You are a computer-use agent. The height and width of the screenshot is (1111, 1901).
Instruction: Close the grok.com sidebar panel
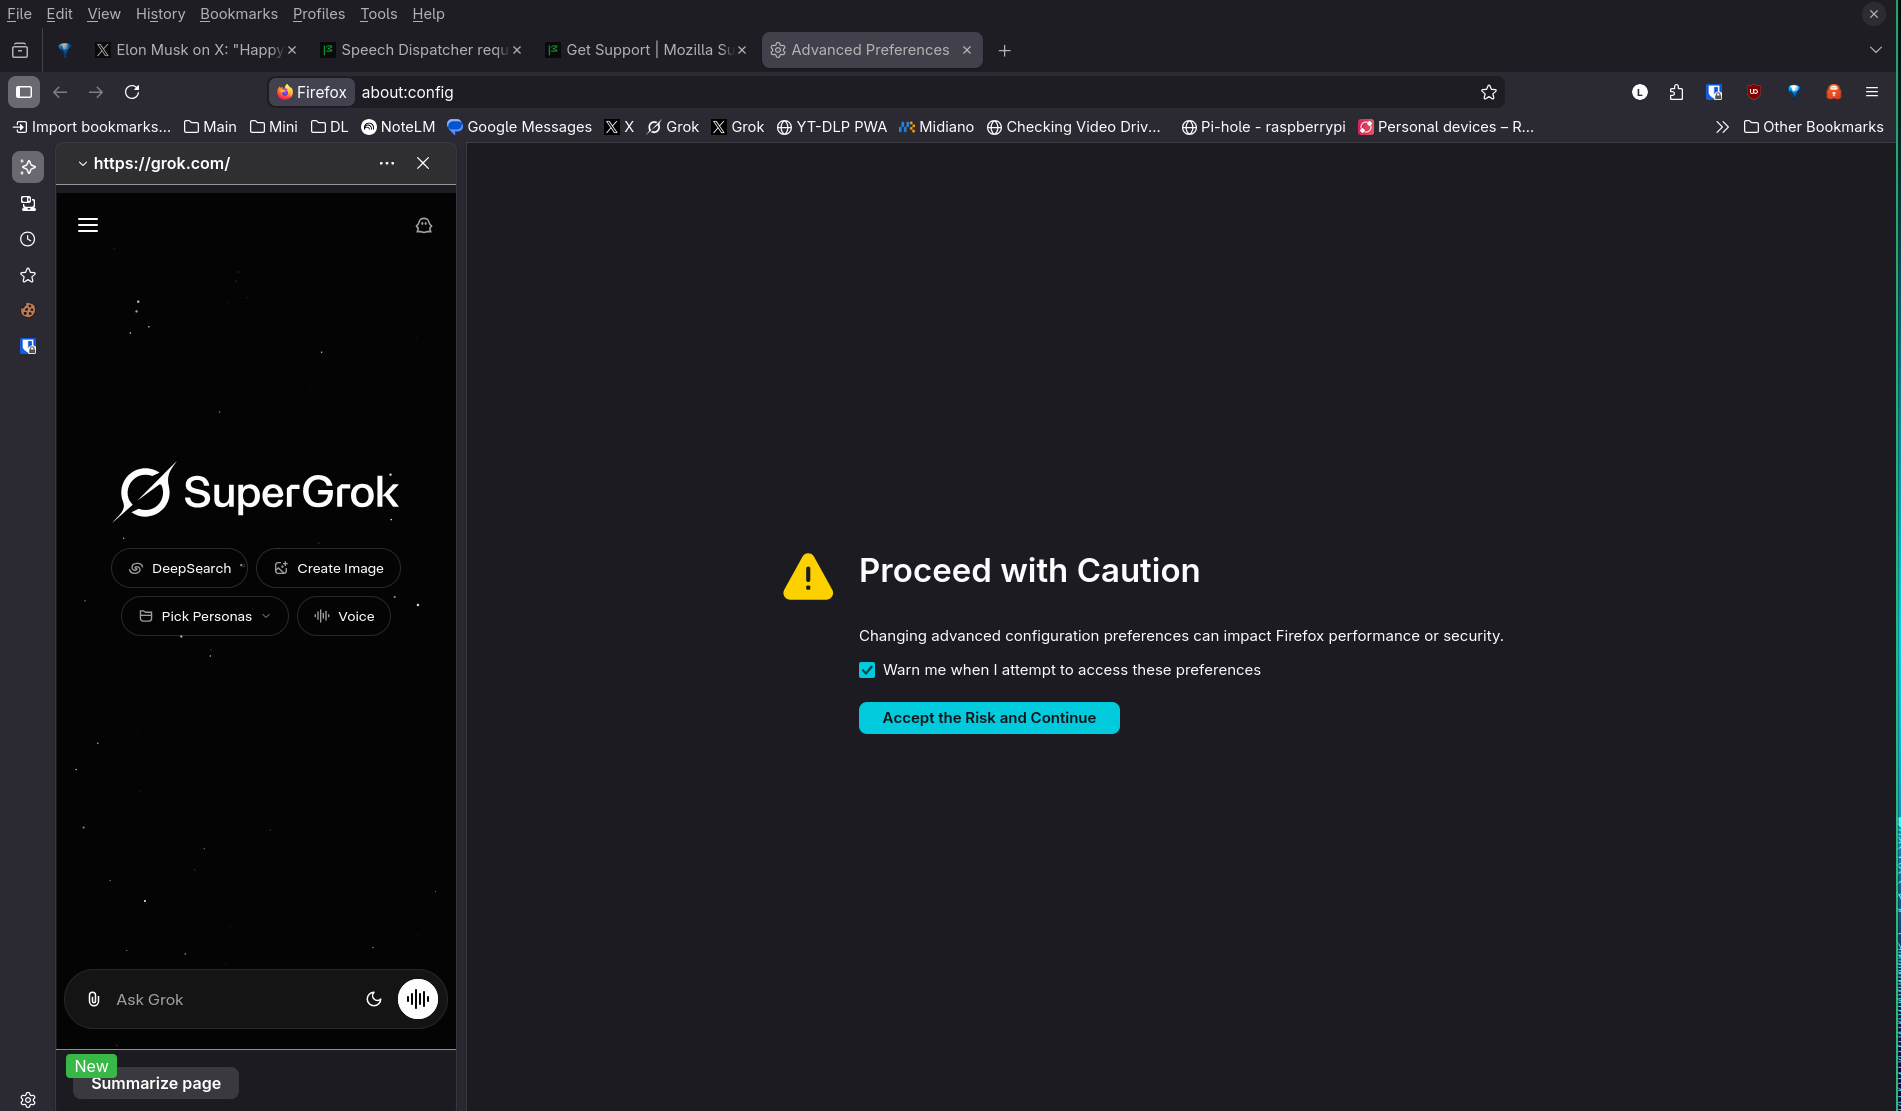[x=423, y=163]
